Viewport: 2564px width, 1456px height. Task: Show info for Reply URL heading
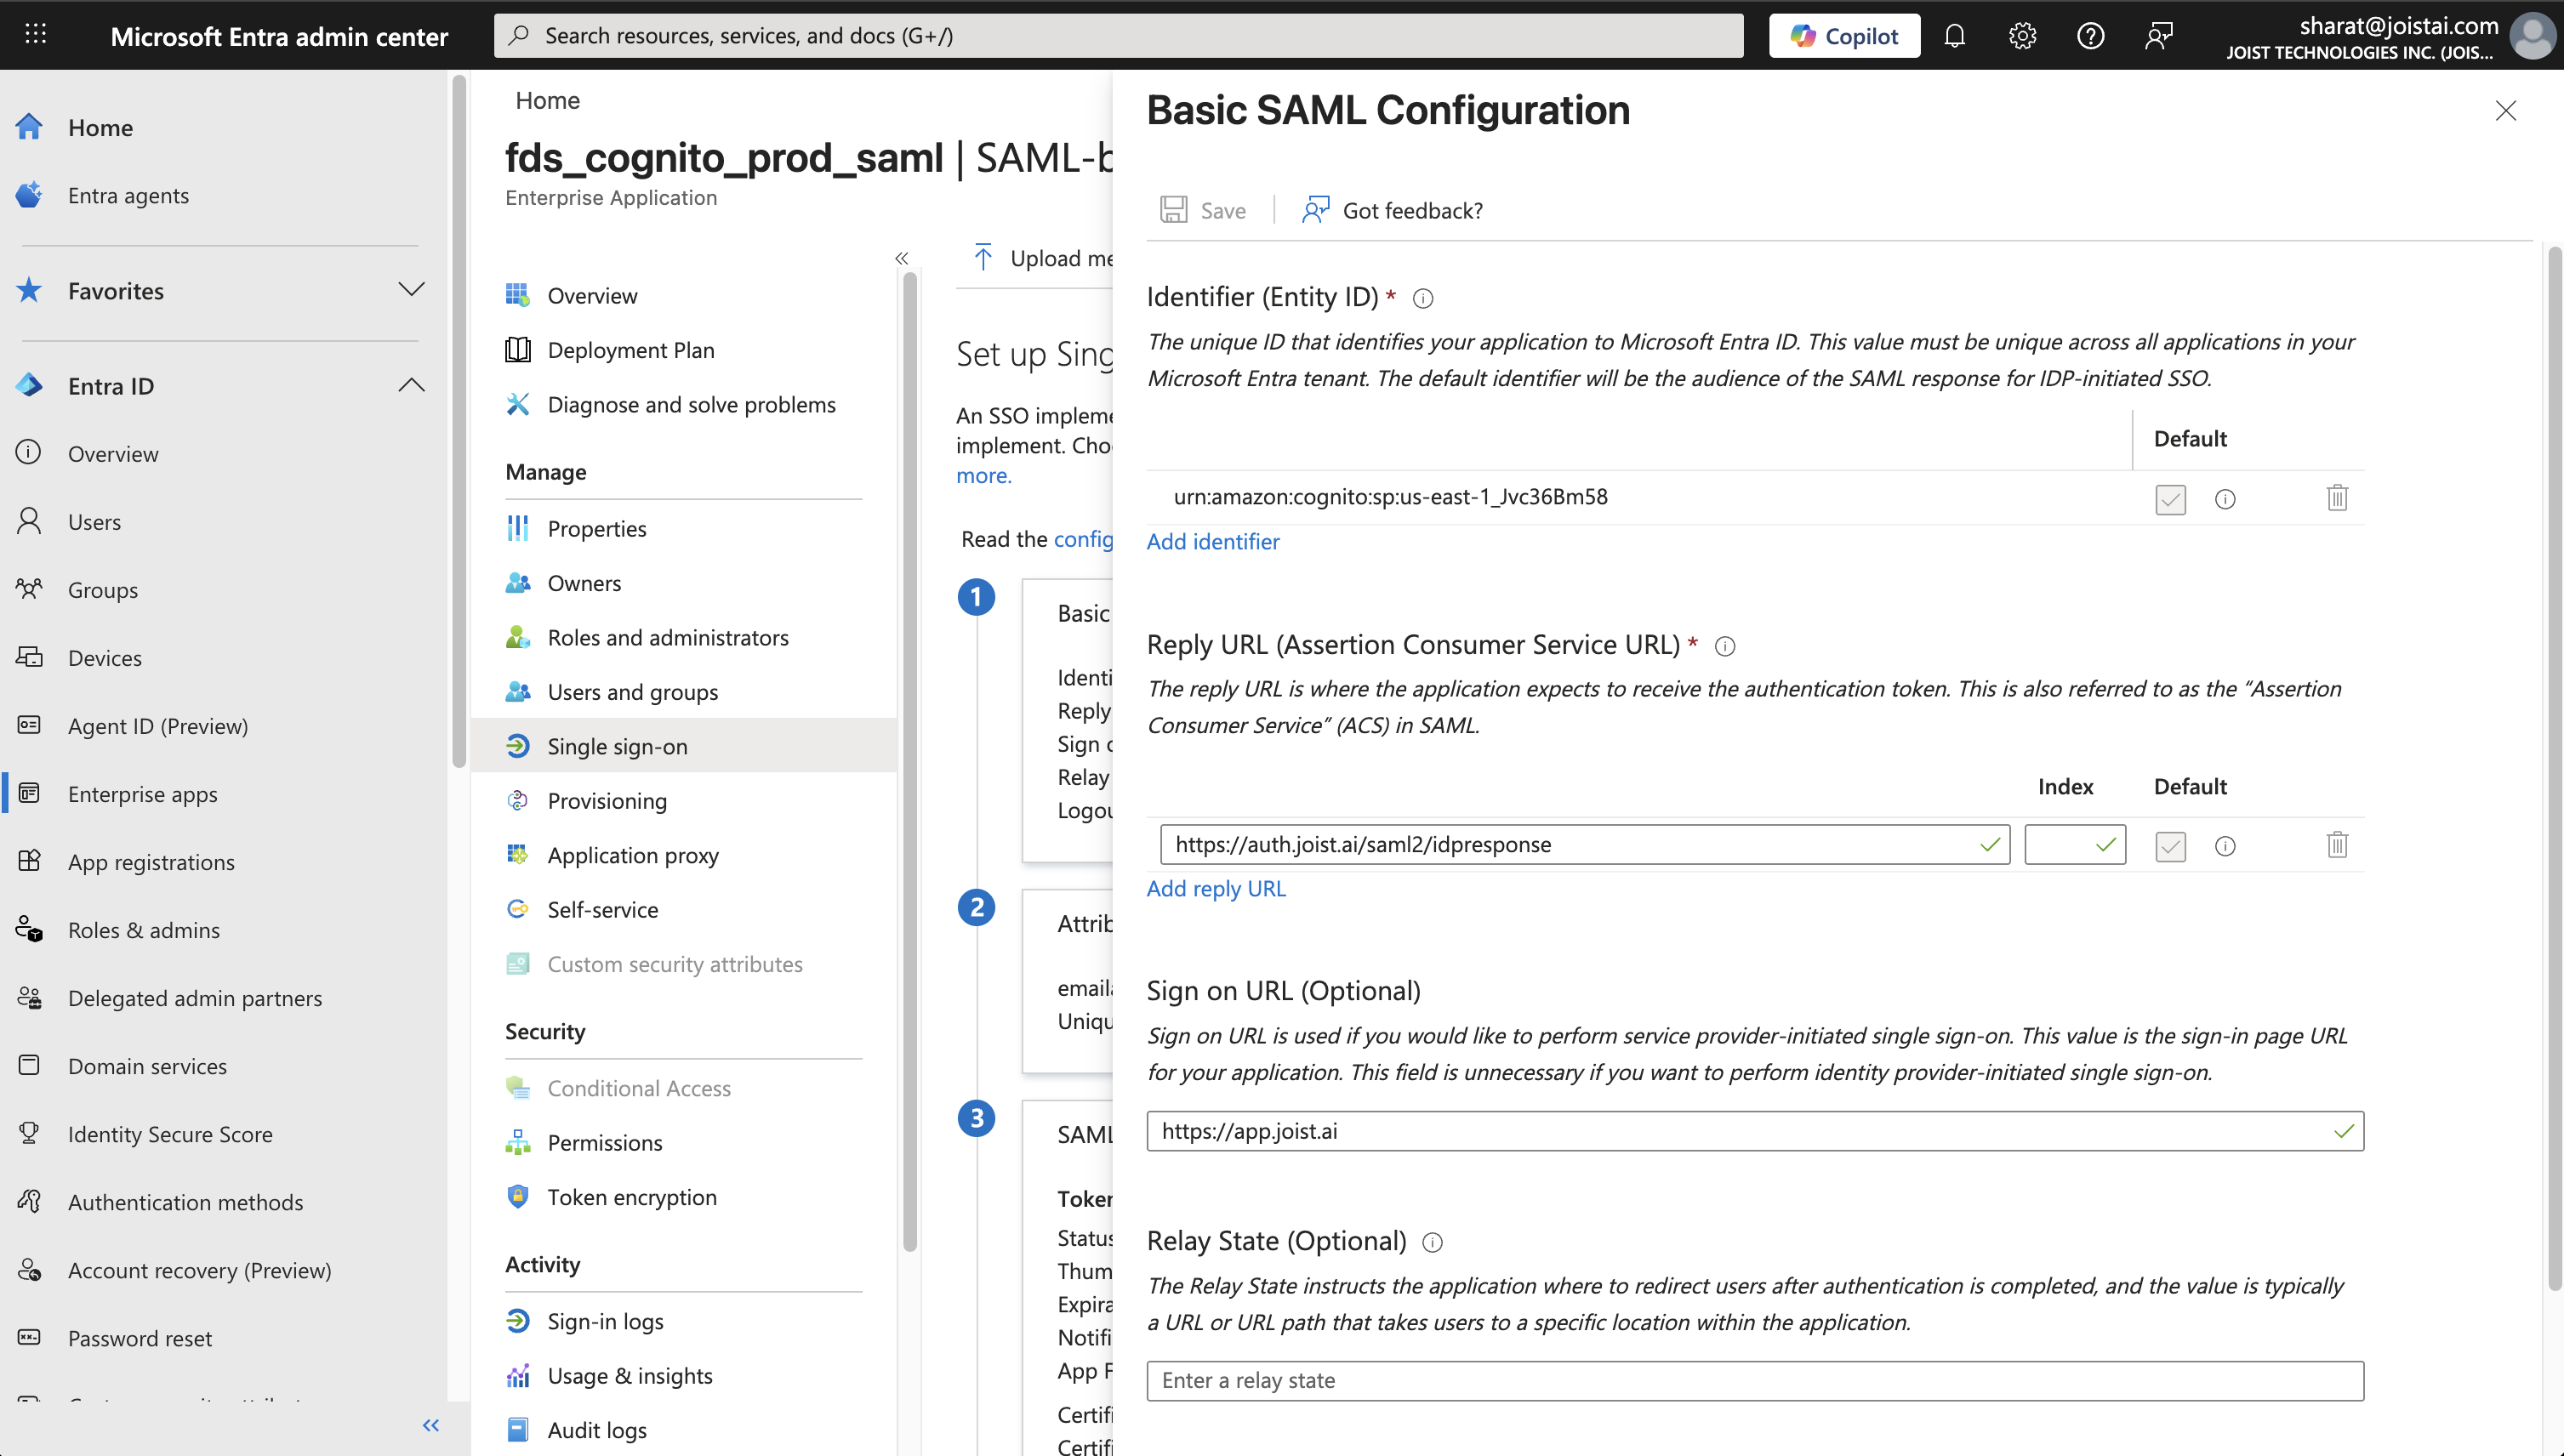tap(1725, 646)
